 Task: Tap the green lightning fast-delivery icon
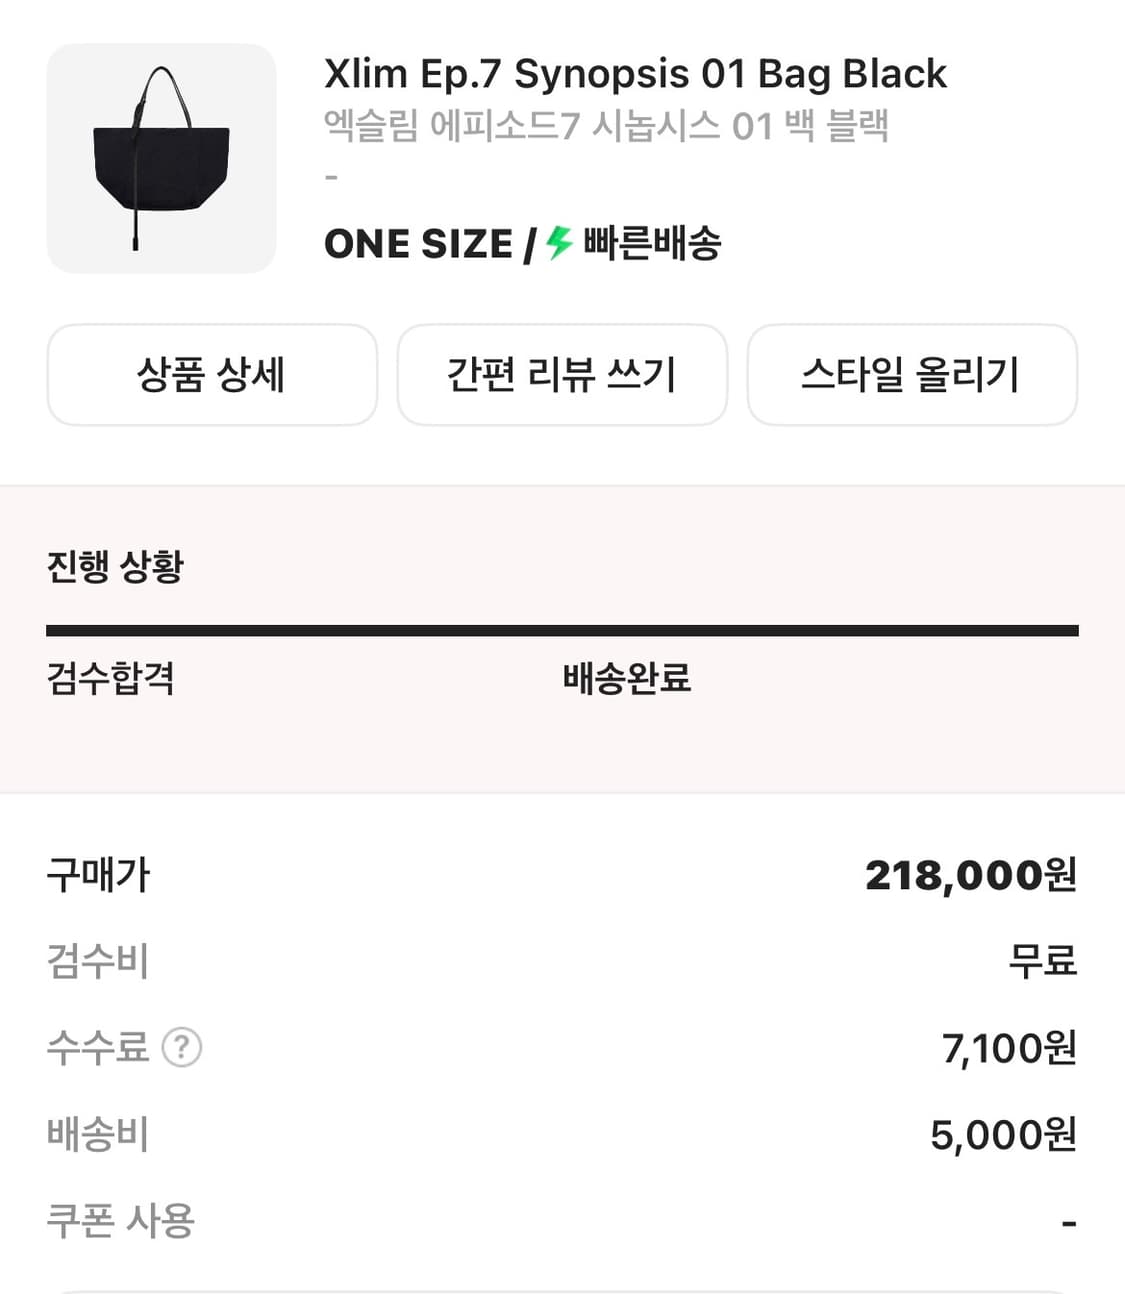click(x=558, y=243)
